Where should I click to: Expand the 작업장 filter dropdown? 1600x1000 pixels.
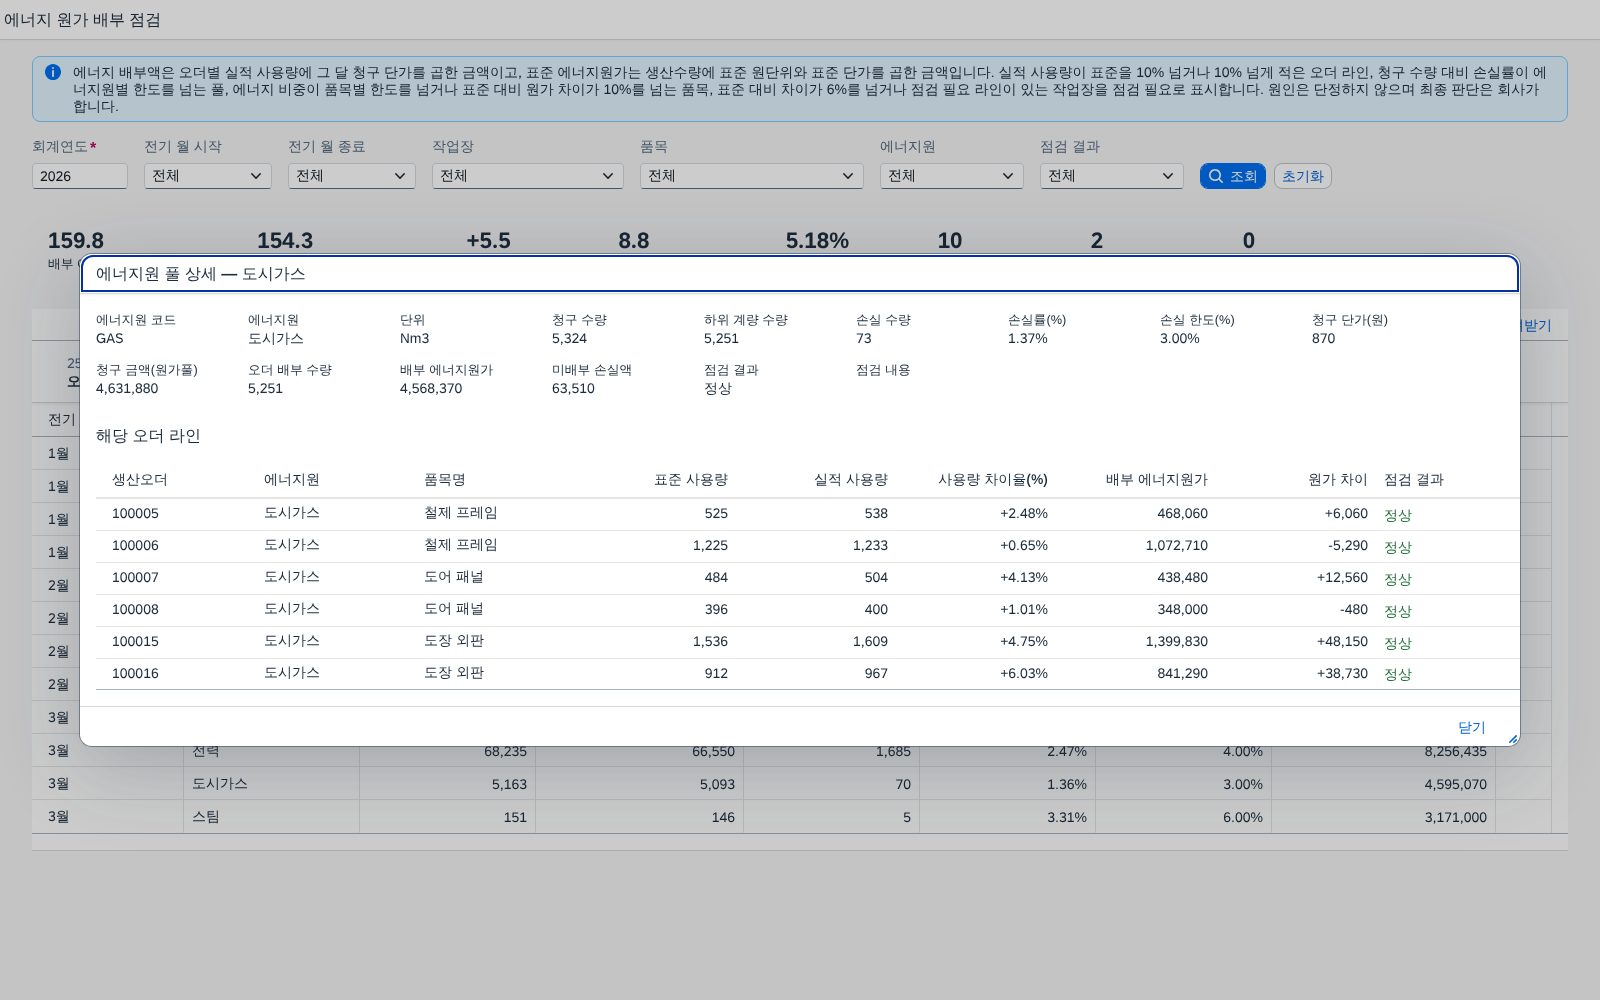tap(528, 176)
